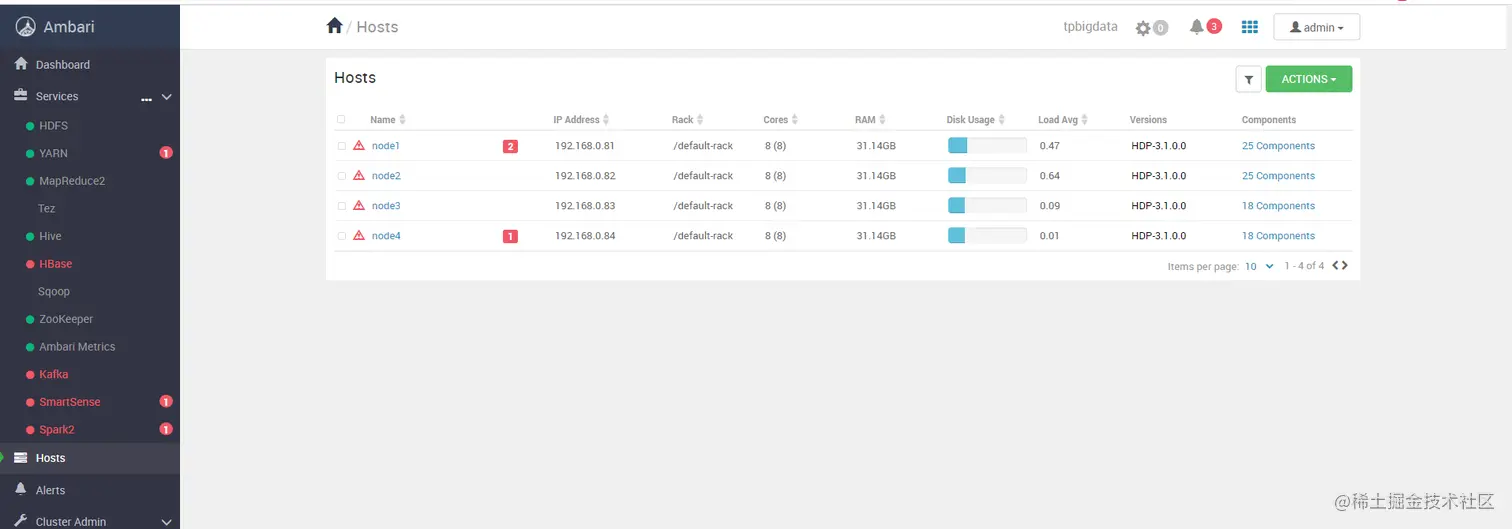Click the hosts filter funnel icon
The height and width of the screenshot is (529, 1512).
(x=1248, y=79)
